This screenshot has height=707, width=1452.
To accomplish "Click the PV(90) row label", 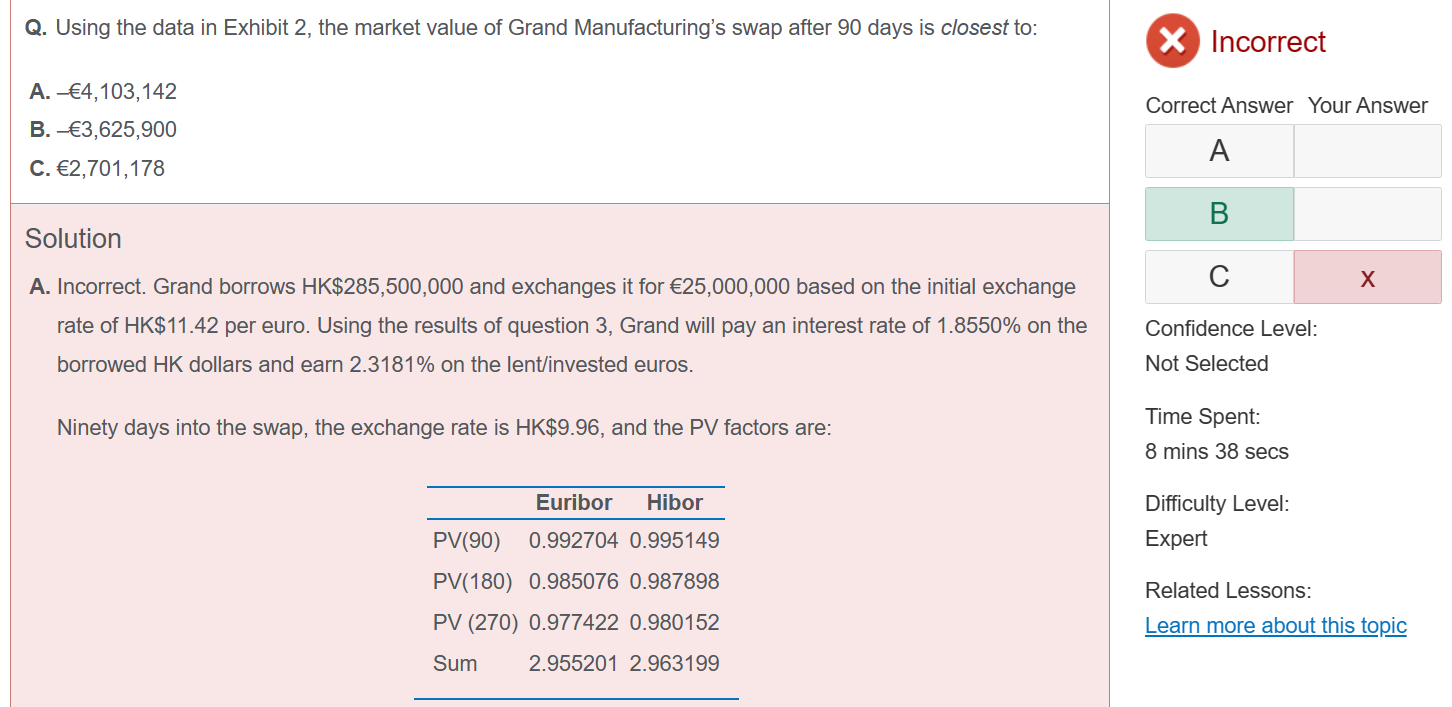I will coord(466,541).
